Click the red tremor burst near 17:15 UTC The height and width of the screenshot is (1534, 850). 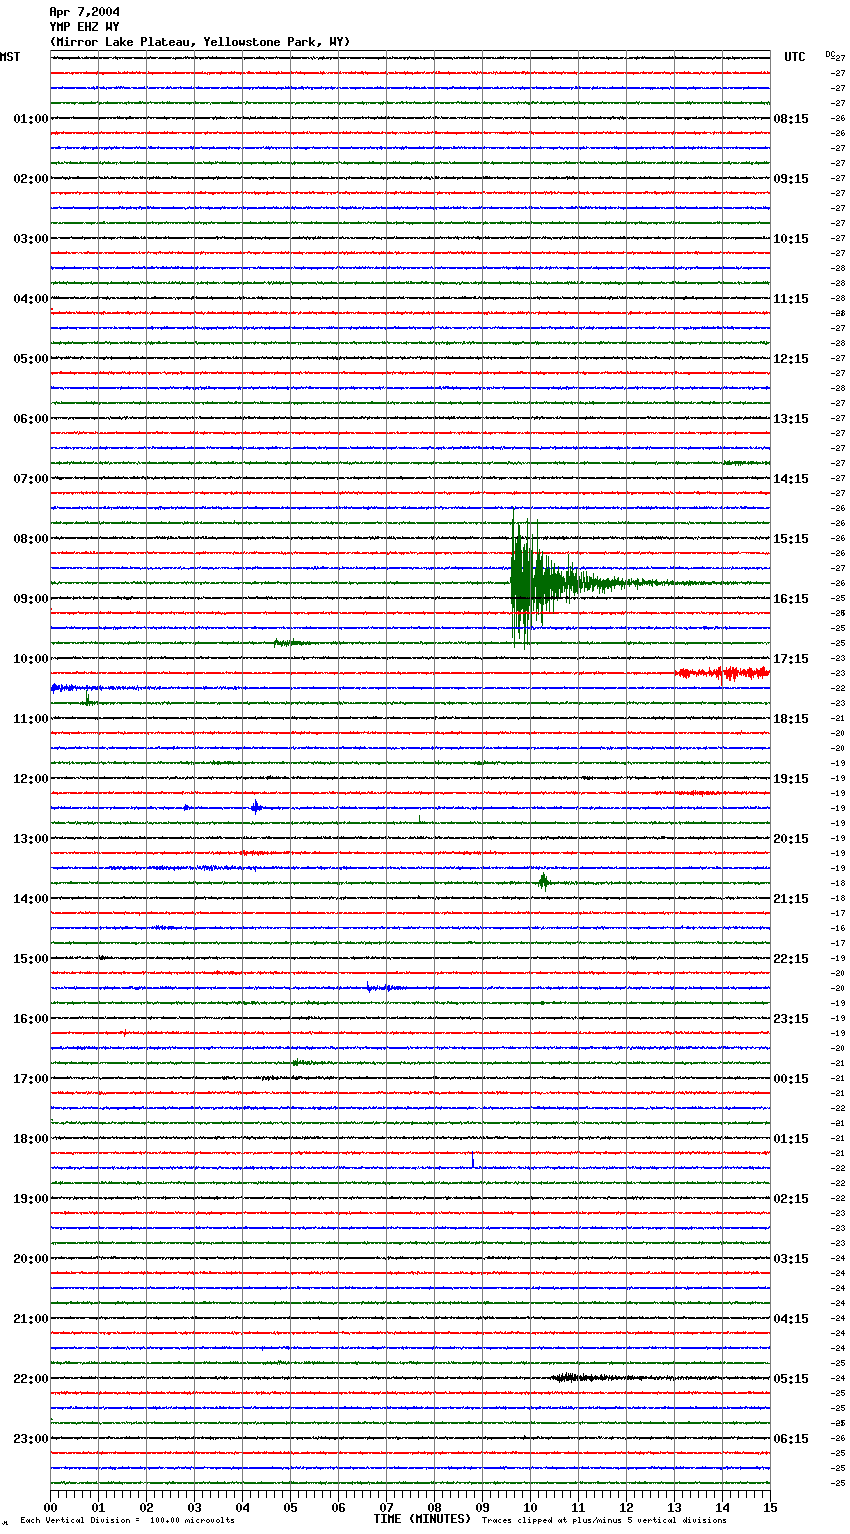click(722, 673)
